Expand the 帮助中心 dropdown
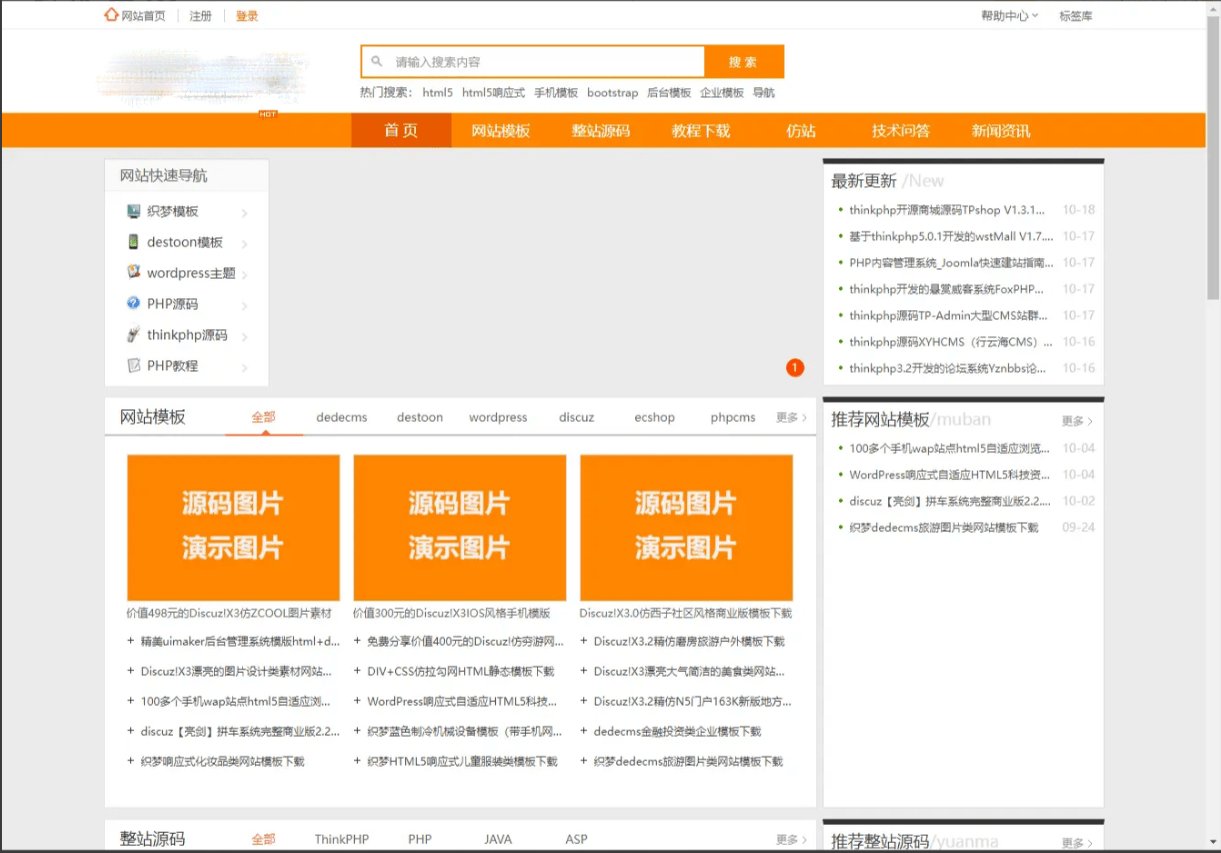This screenshot has width=1221, height=853. 1010,16
